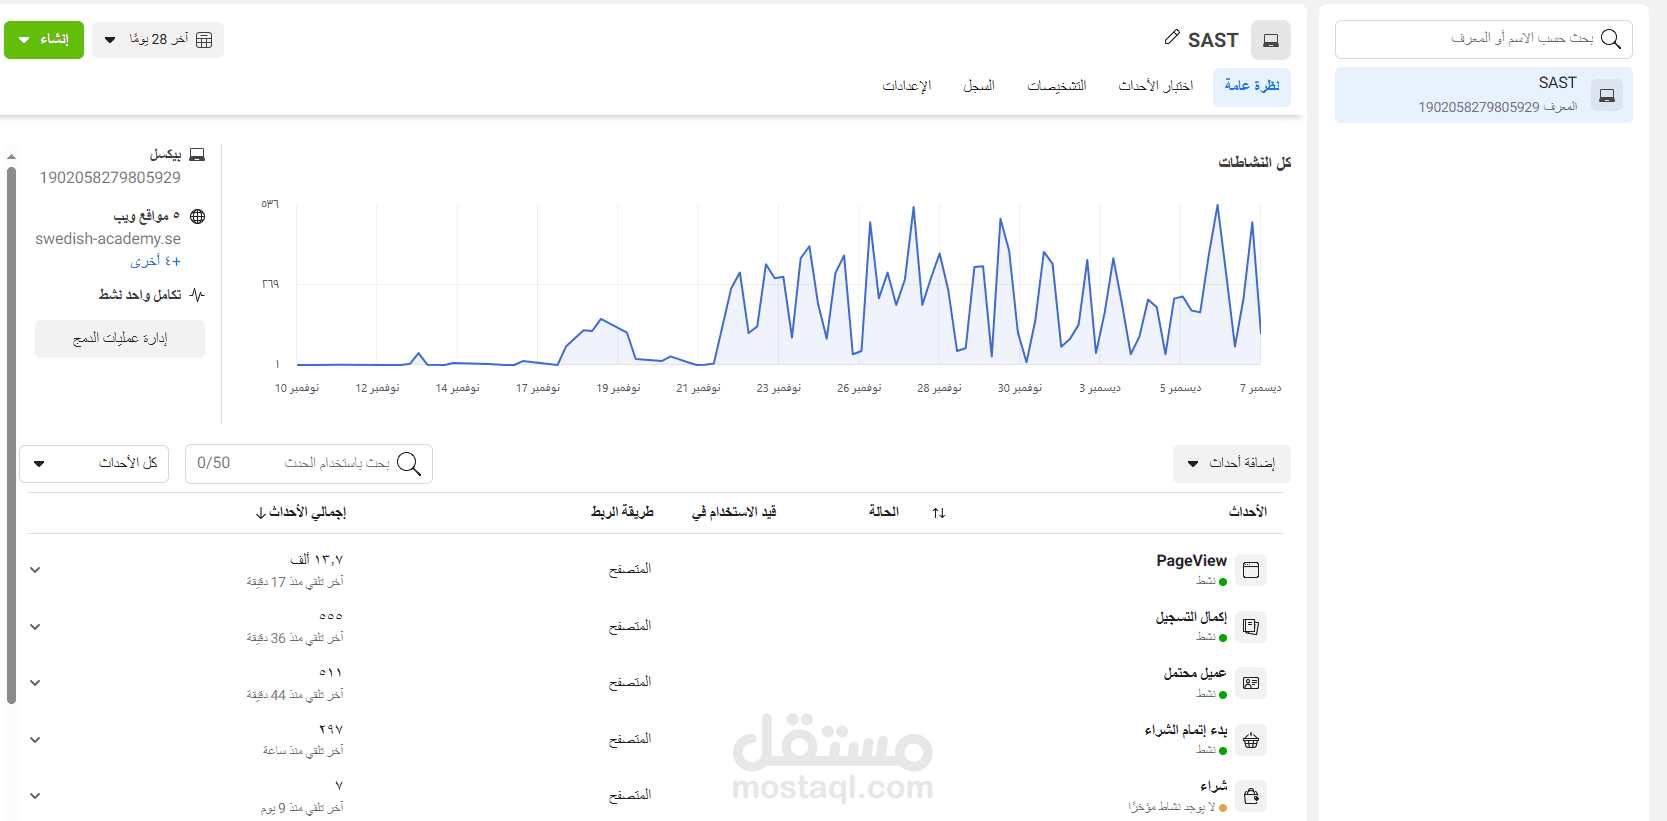Click the 'swedish-academy.se' domain text
Viewport: 1667px width, 821px height.
(108, 239)
